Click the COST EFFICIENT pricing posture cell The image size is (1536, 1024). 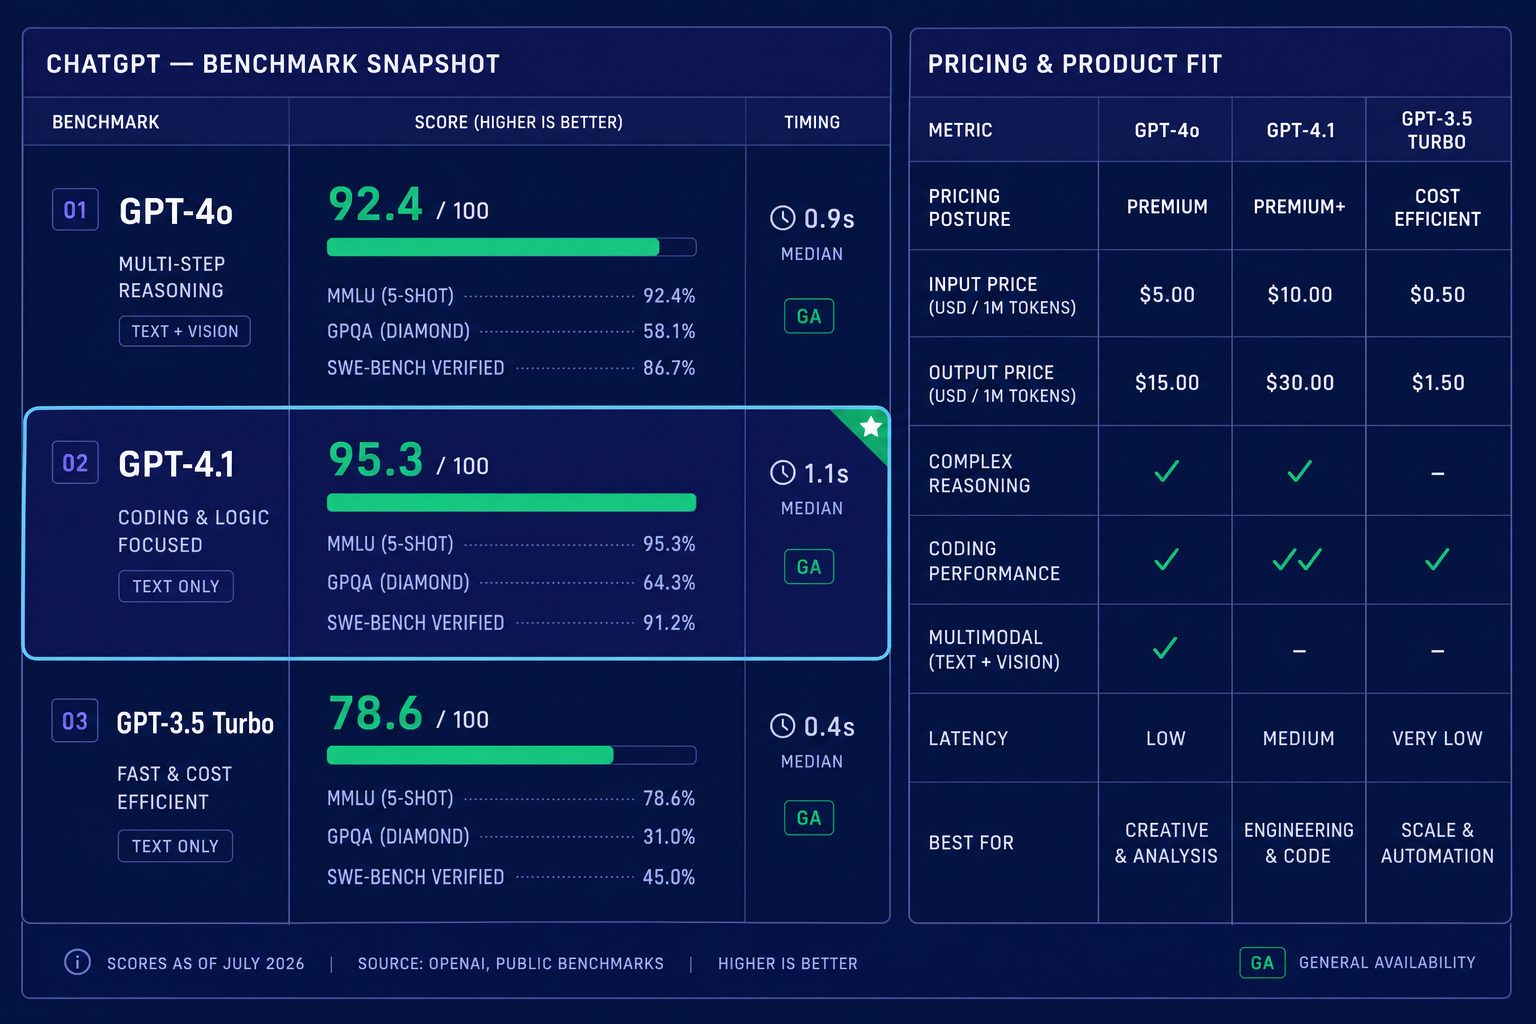point(1437,208)
